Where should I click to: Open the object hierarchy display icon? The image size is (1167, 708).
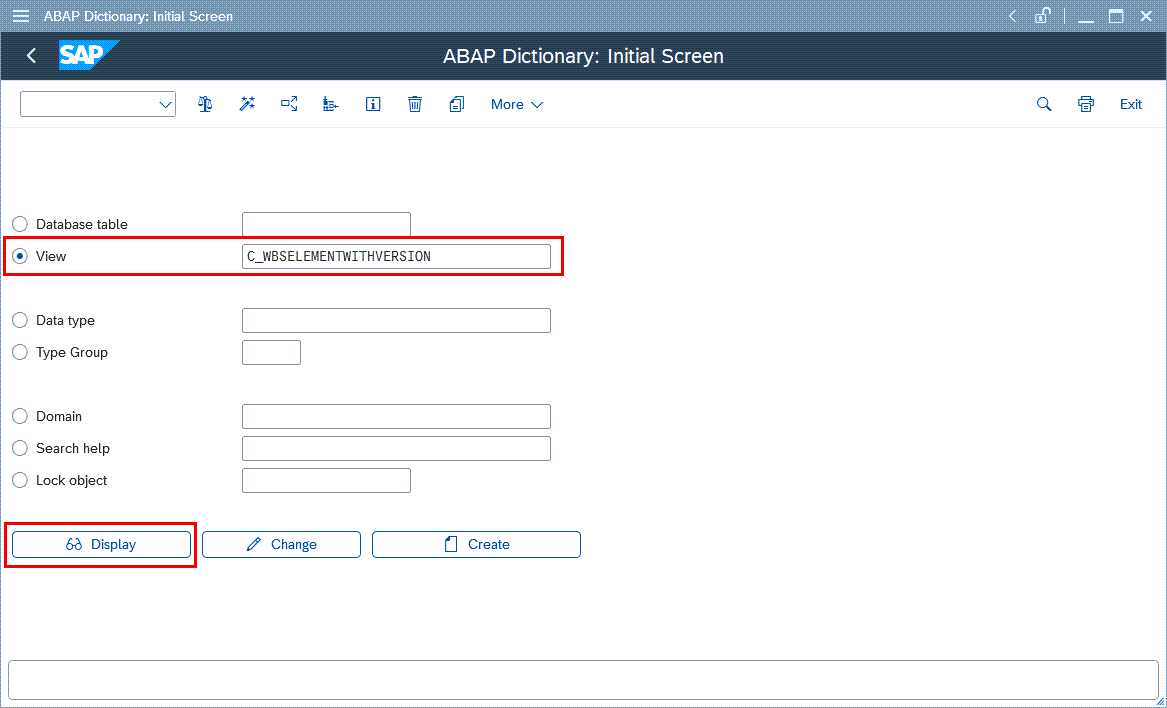330,104
